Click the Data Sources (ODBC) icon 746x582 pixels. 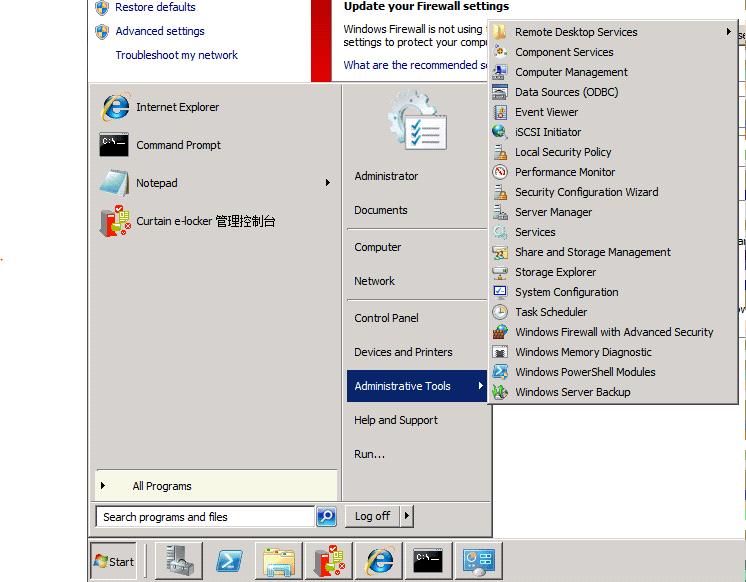tap(500, 92)
